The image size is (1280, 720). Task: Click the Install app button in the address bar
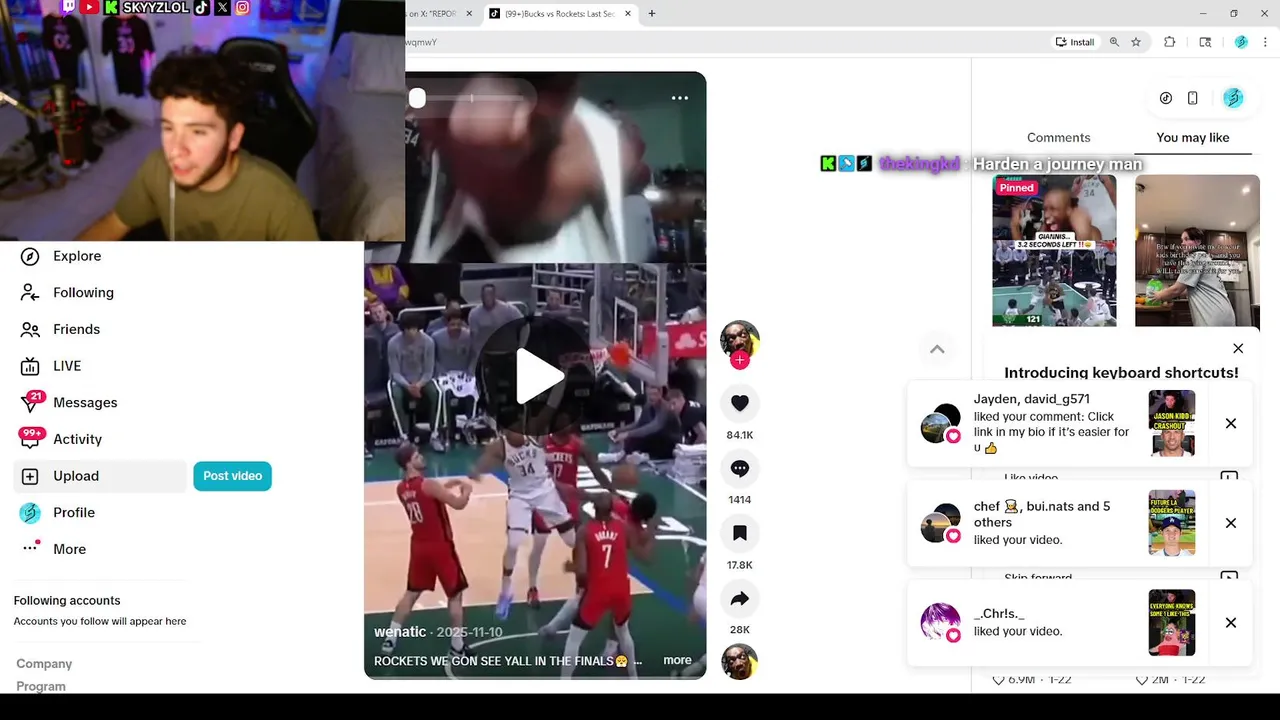(1075, 42)
